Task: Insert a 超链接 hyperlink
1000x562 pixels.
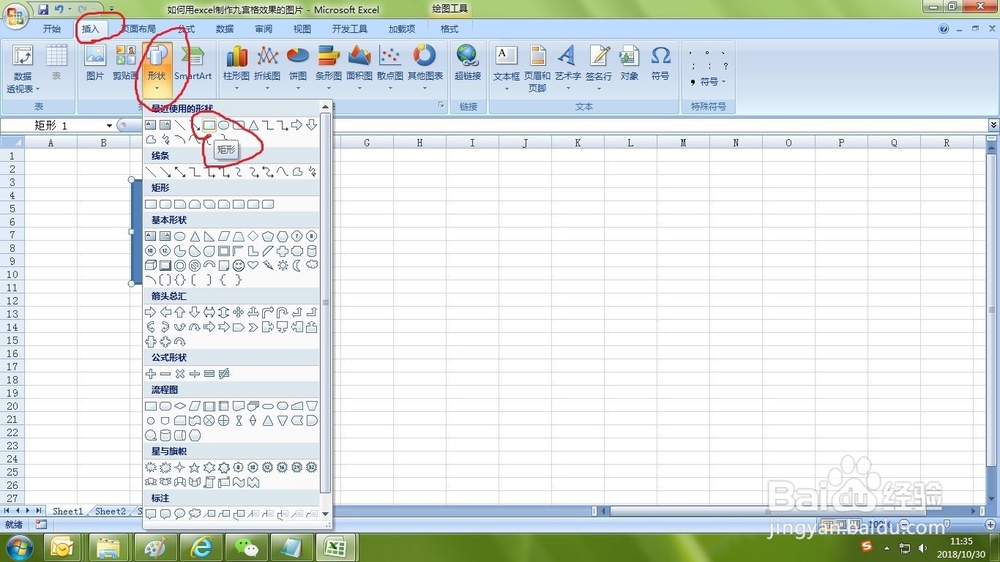Action: coord(467,63)
